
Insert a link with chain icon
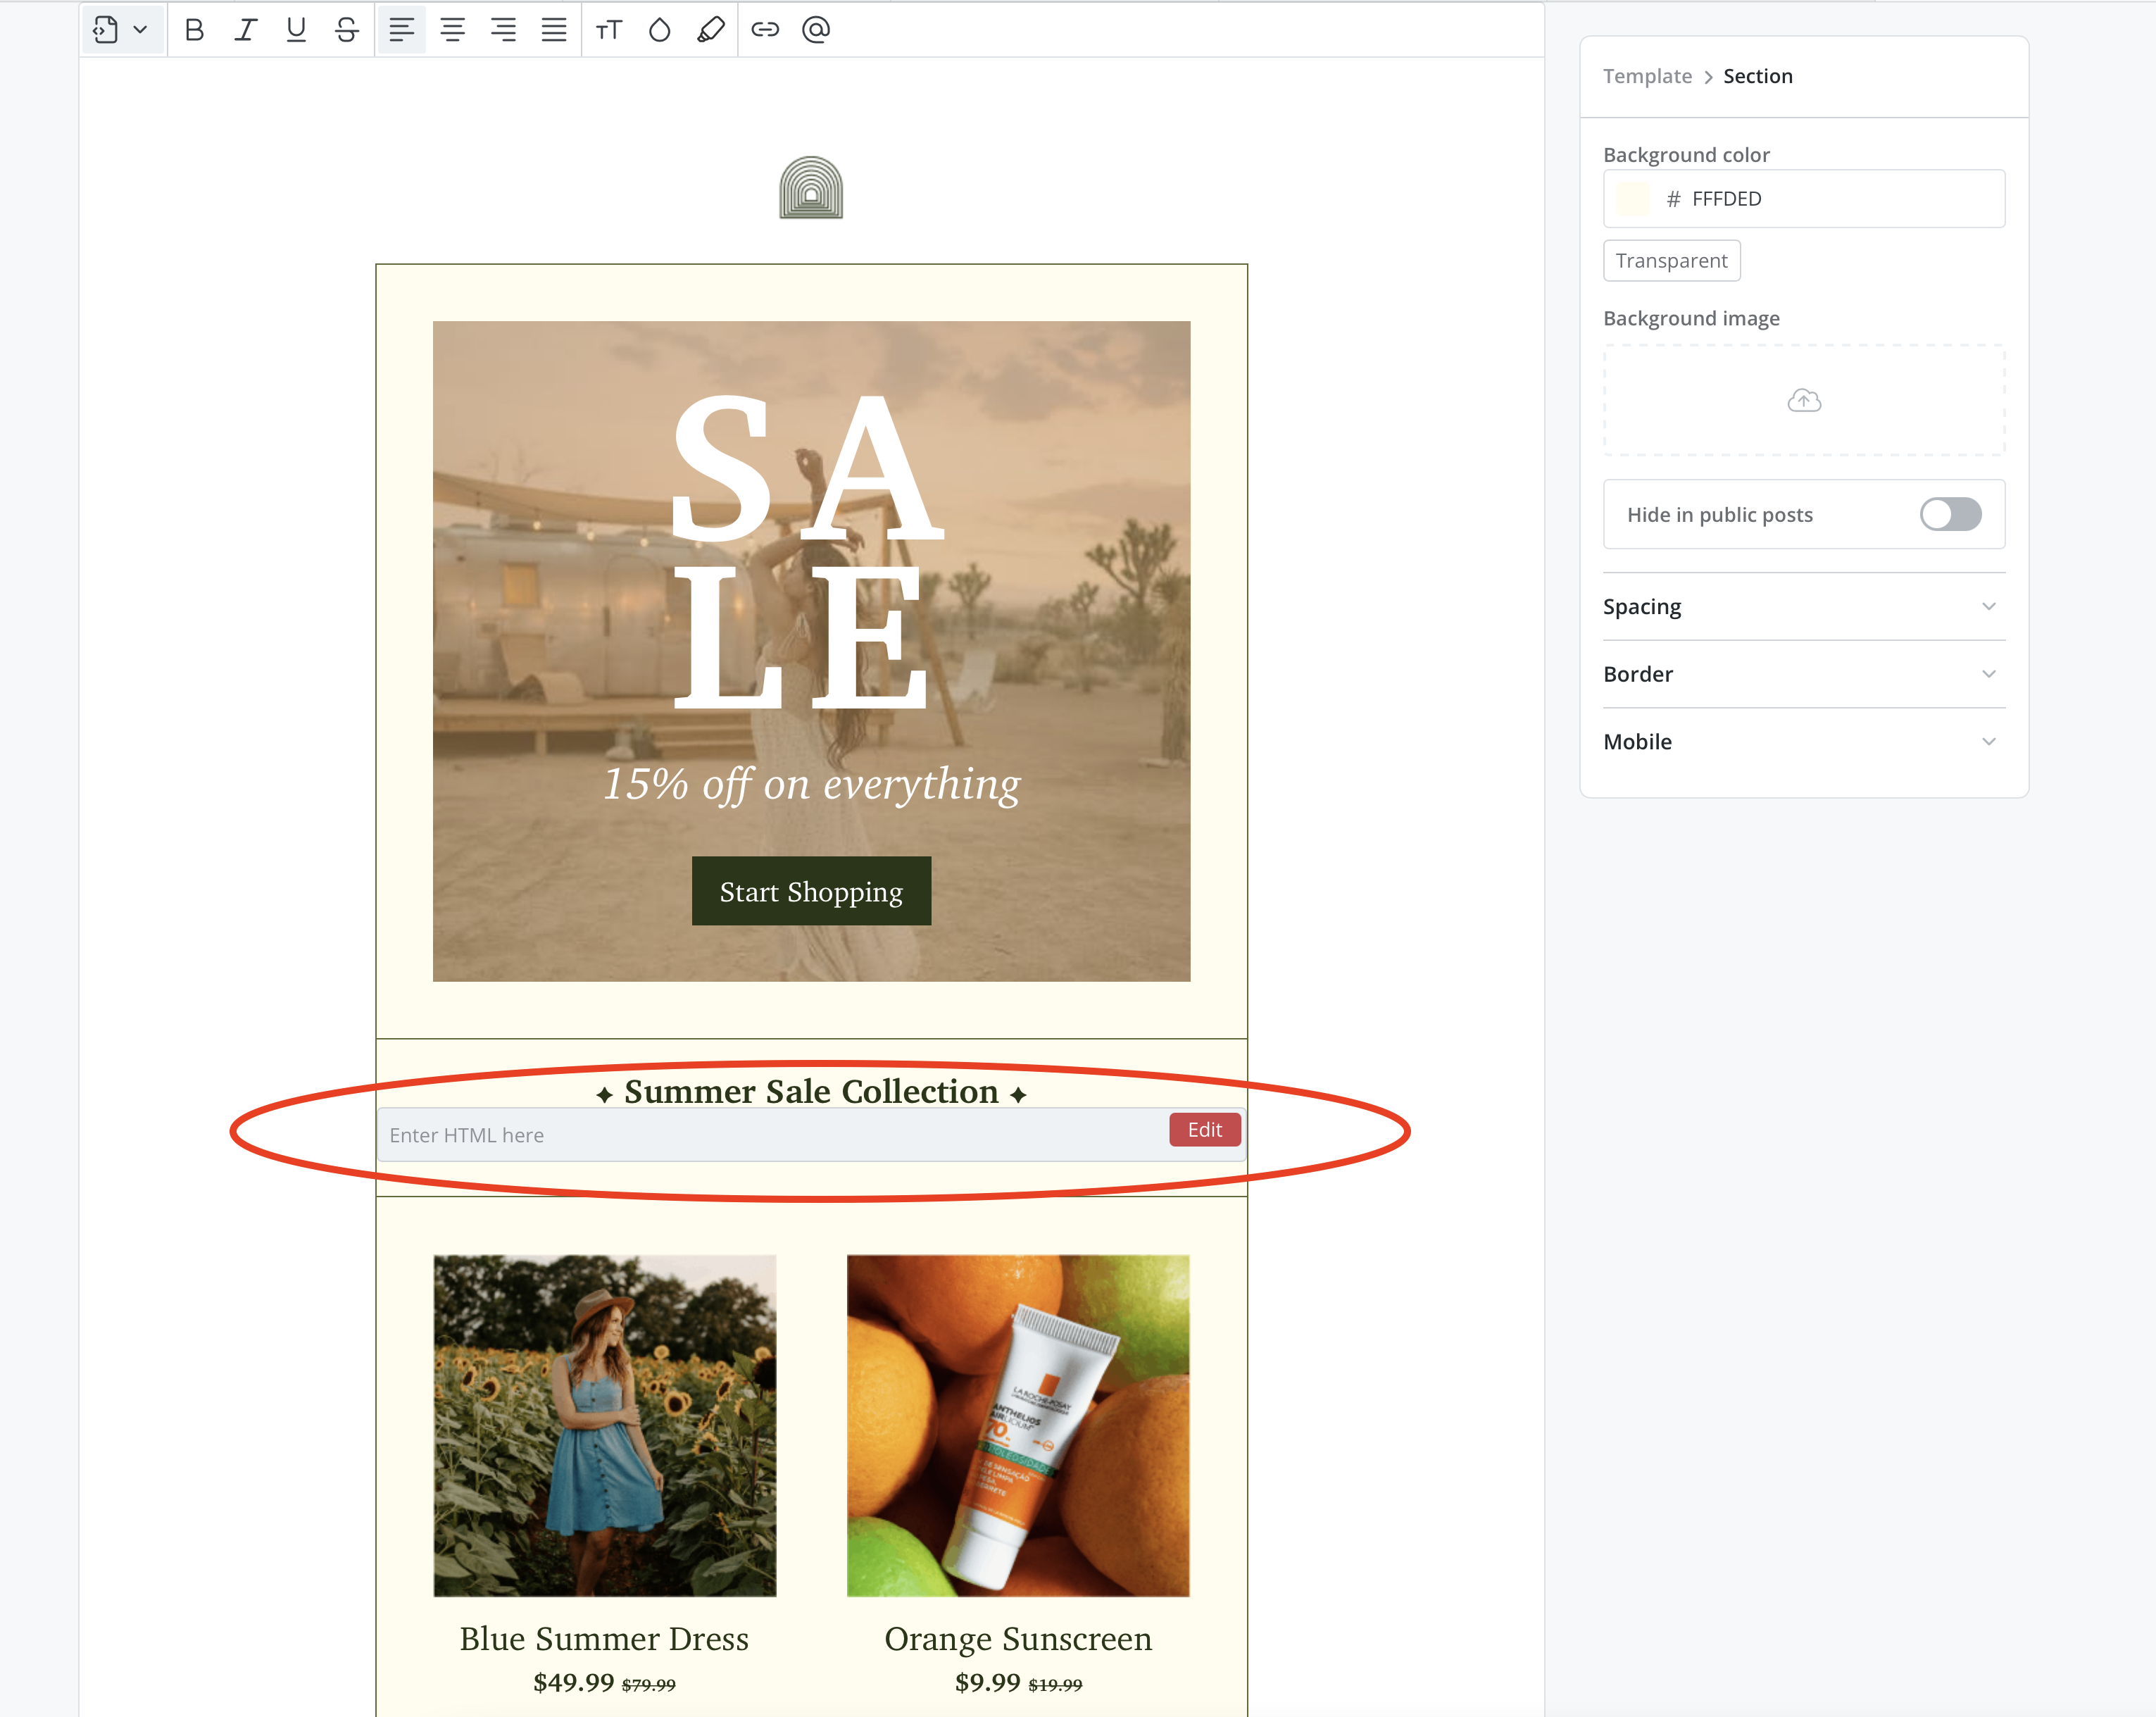click(x=765, y=30)
